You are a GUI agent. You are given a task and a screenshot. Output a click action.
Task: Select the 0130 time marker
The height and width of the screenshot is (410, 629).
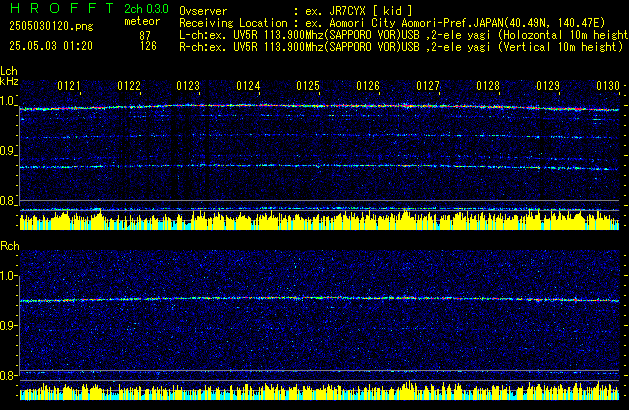608,86
